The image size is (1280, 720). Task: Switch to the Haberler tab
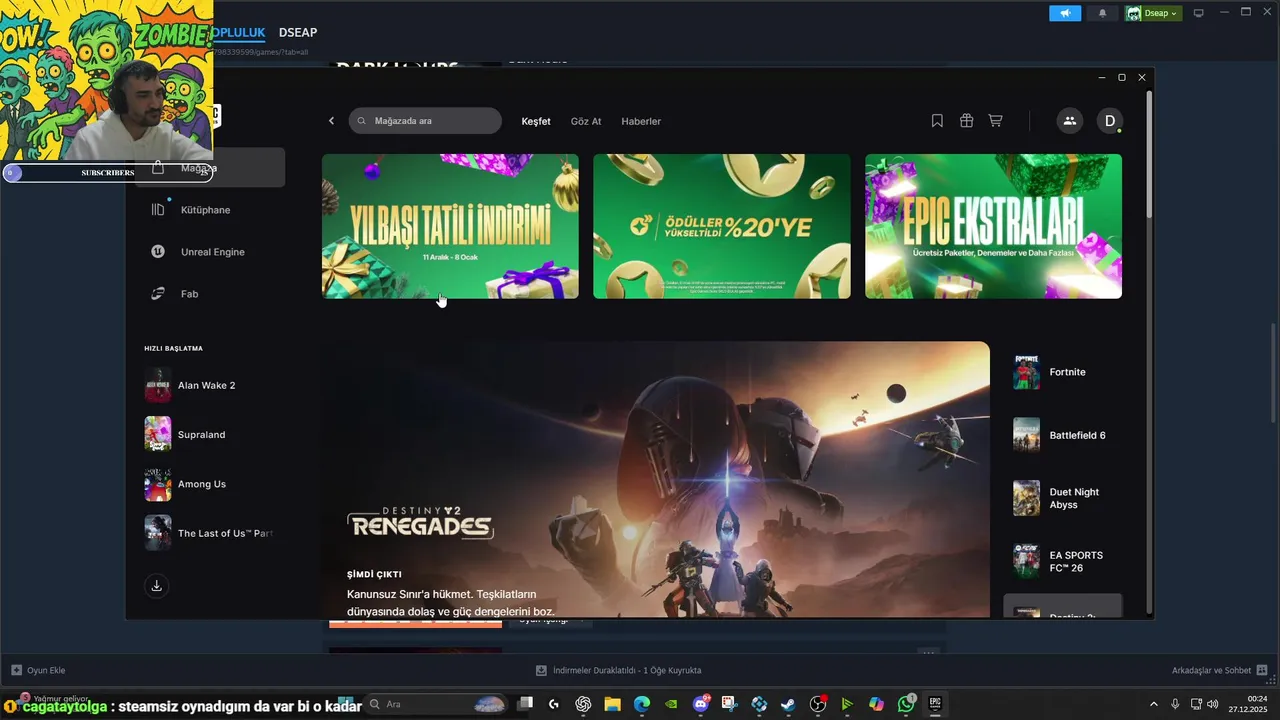[641, 121]
